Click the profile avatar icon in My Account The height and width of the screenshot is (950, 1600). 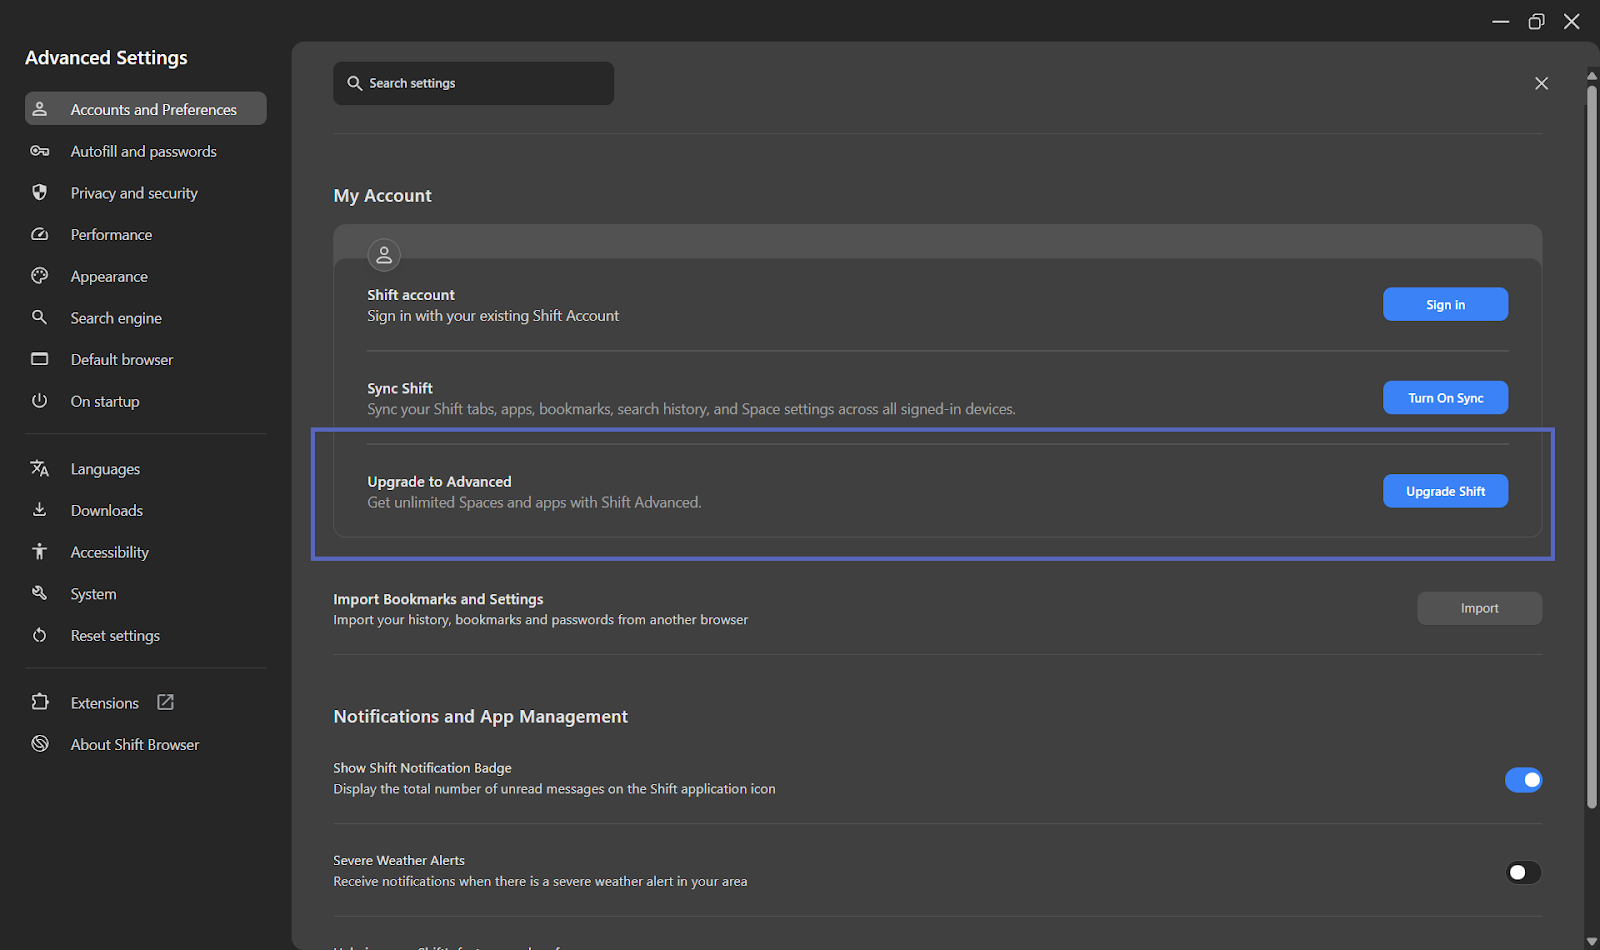(x=384, y=255)
